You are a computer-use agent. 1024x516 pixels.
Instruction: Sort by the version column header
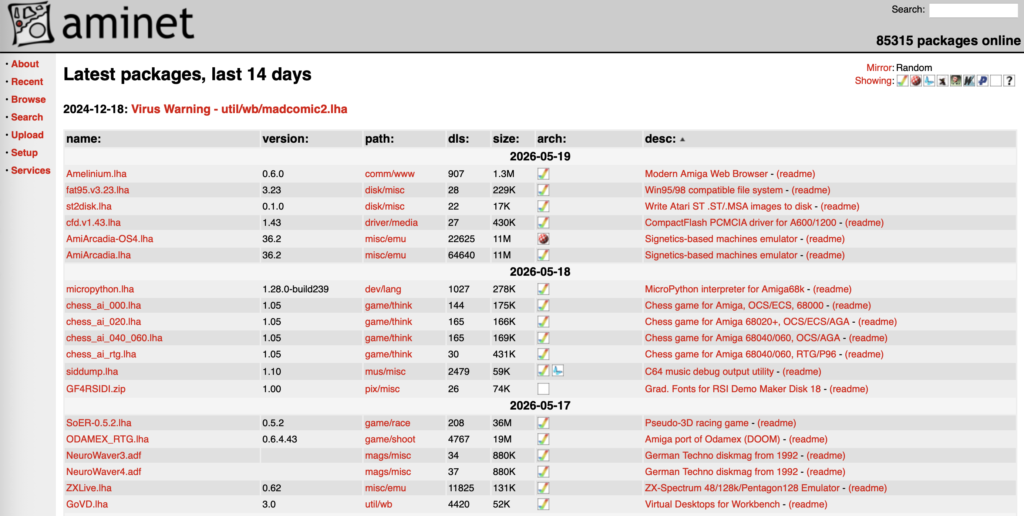pos(285,138)
